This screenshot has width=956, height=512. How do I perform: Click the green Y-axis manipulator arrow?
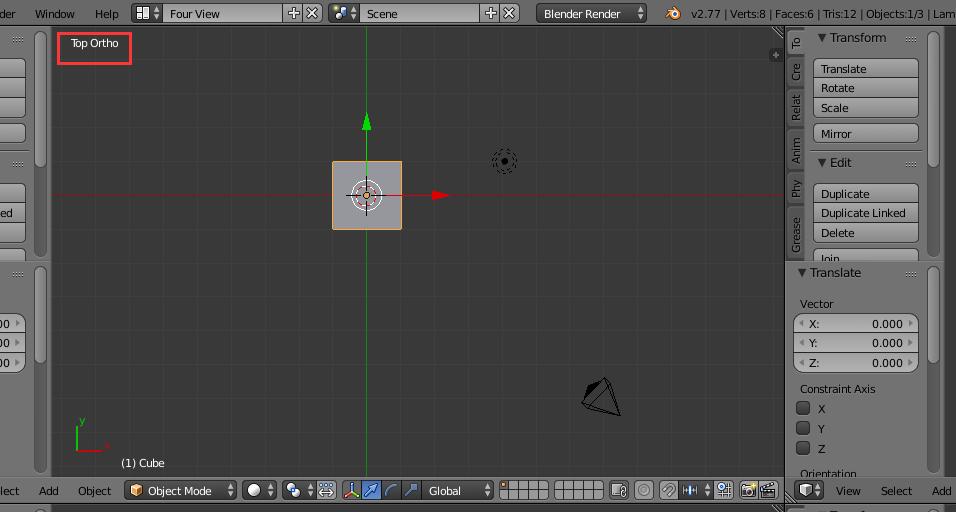coord(366,121)
